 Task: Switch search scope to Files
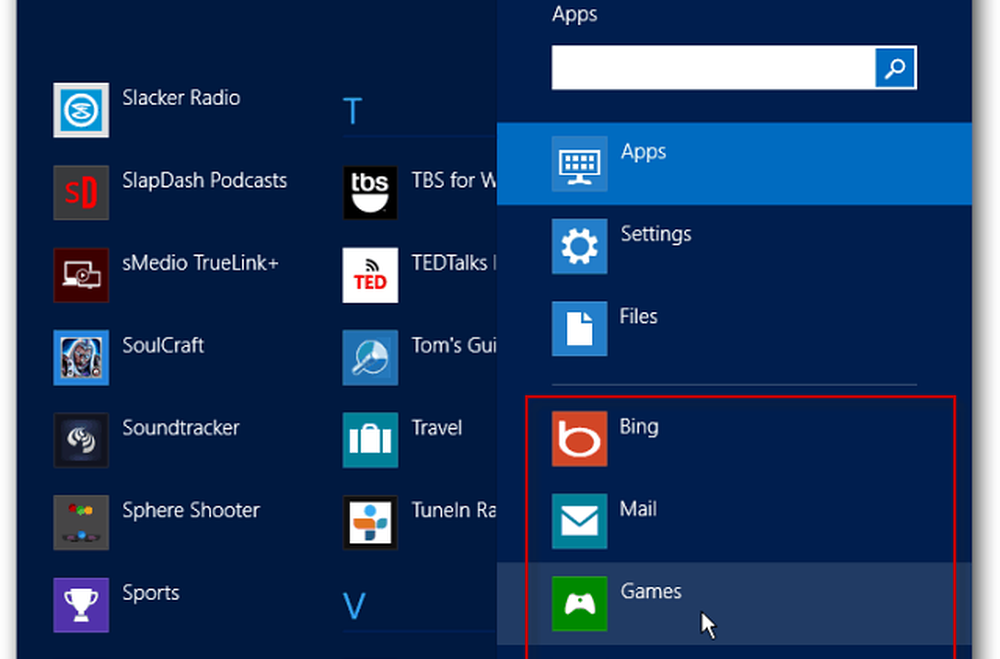[x=636, y=316]
